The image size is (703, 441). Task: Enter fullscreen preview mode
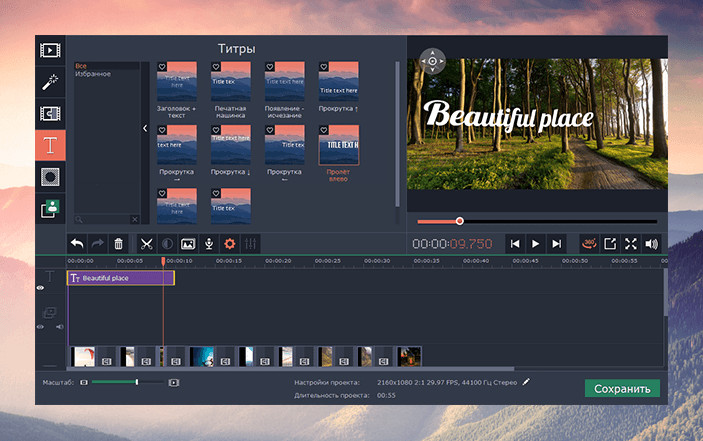tap(631, 244)
